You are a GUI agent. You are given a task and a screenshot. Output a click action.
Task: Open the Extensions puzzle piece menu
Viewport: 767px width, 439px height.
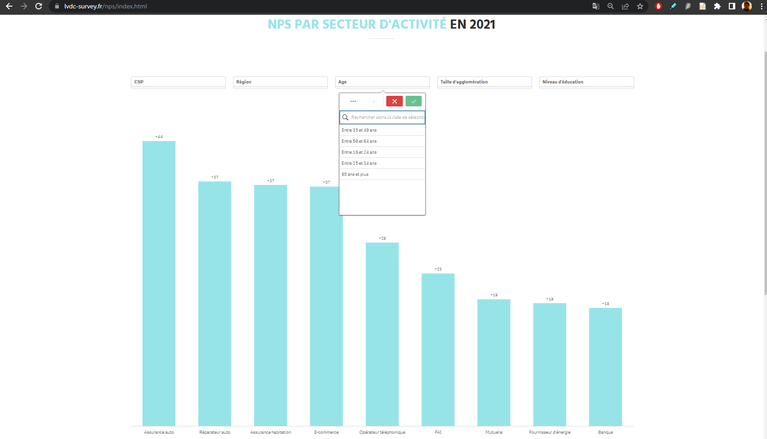tap(717, 6)
